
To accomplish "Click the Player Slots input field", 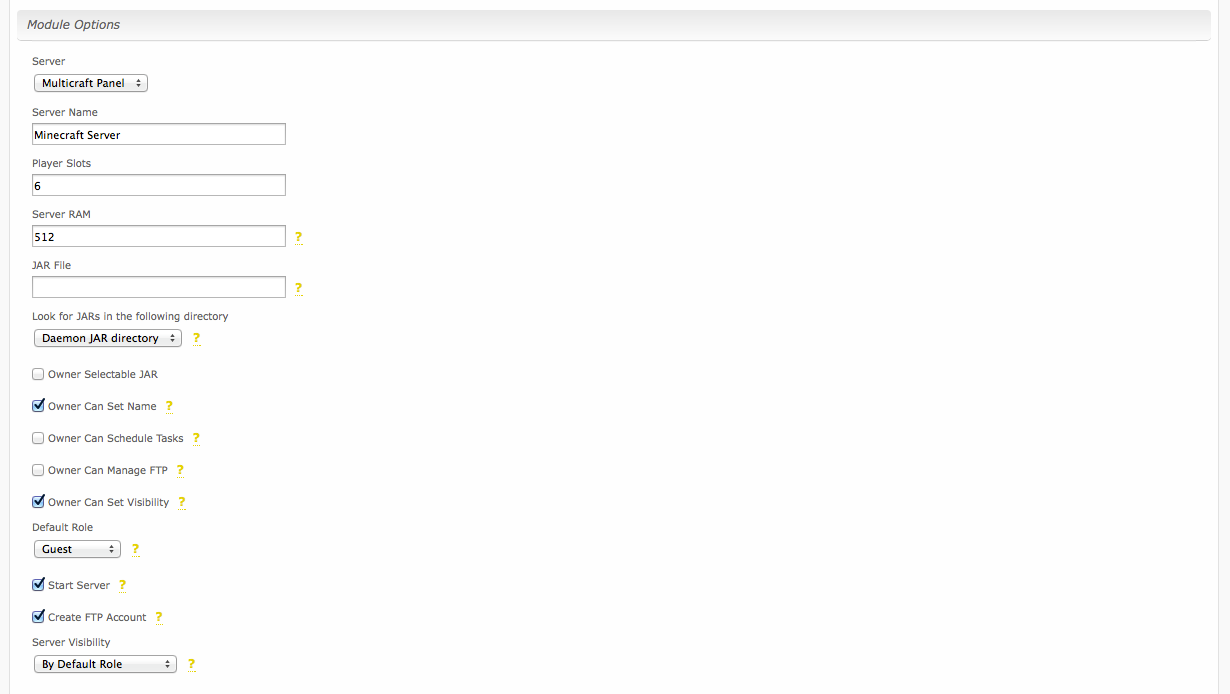I will (x=159, y=185).
